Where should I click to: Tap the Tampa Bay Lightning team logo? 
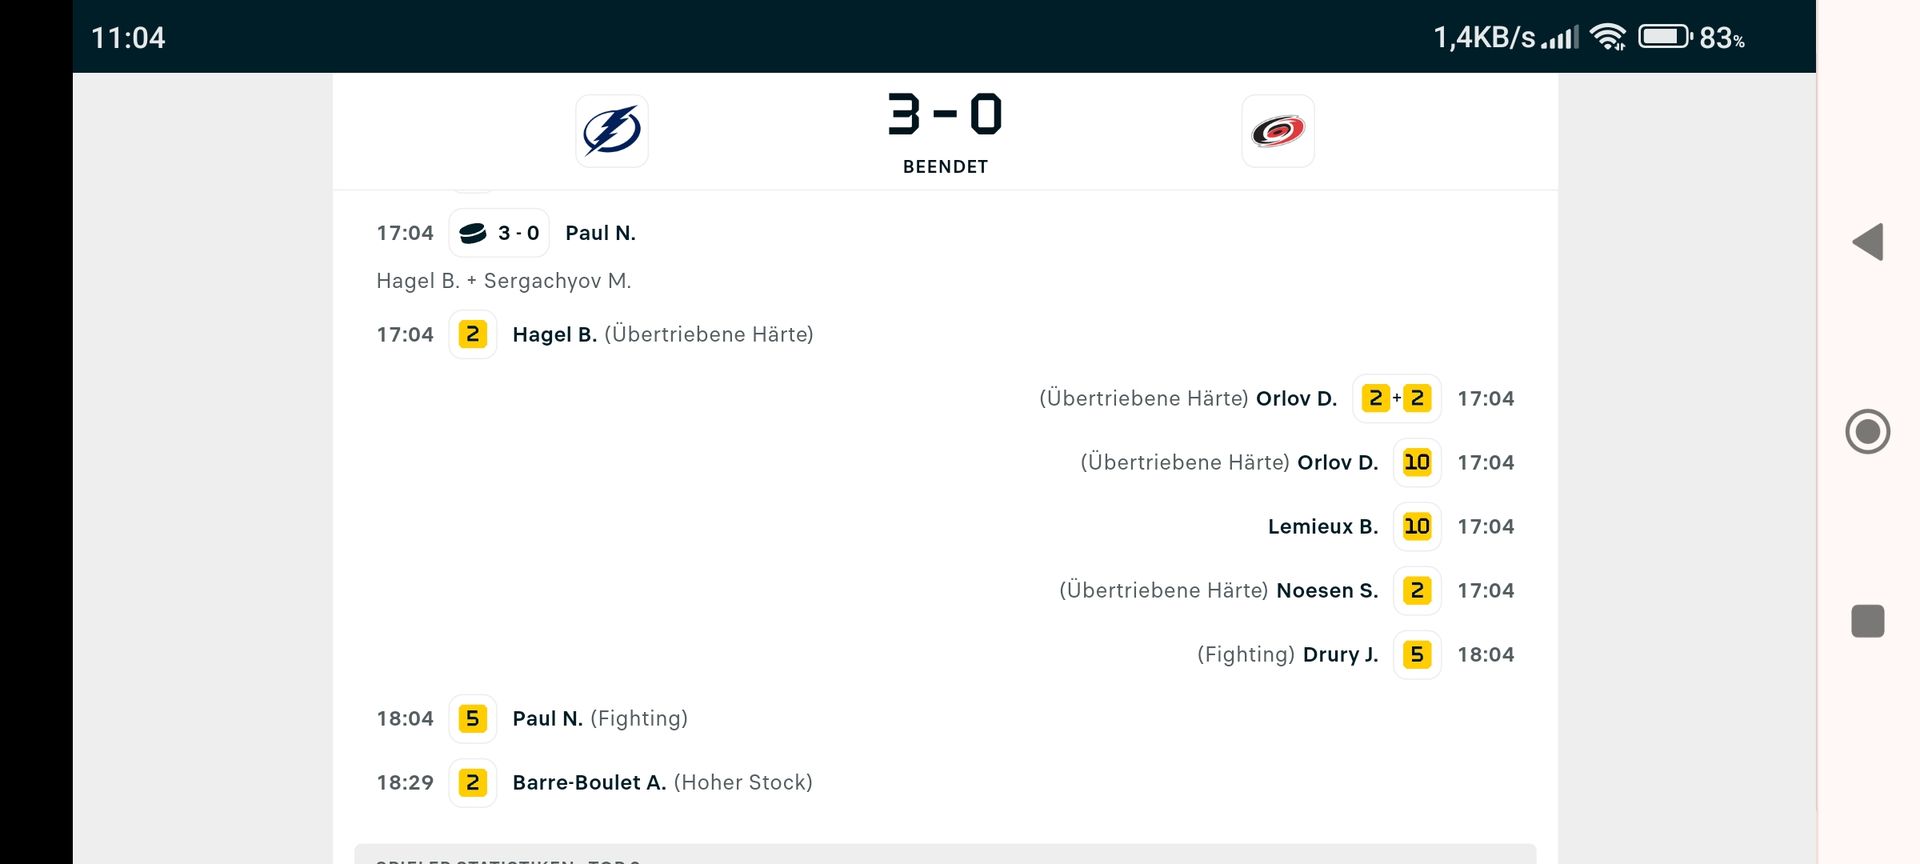pos(611,131)
